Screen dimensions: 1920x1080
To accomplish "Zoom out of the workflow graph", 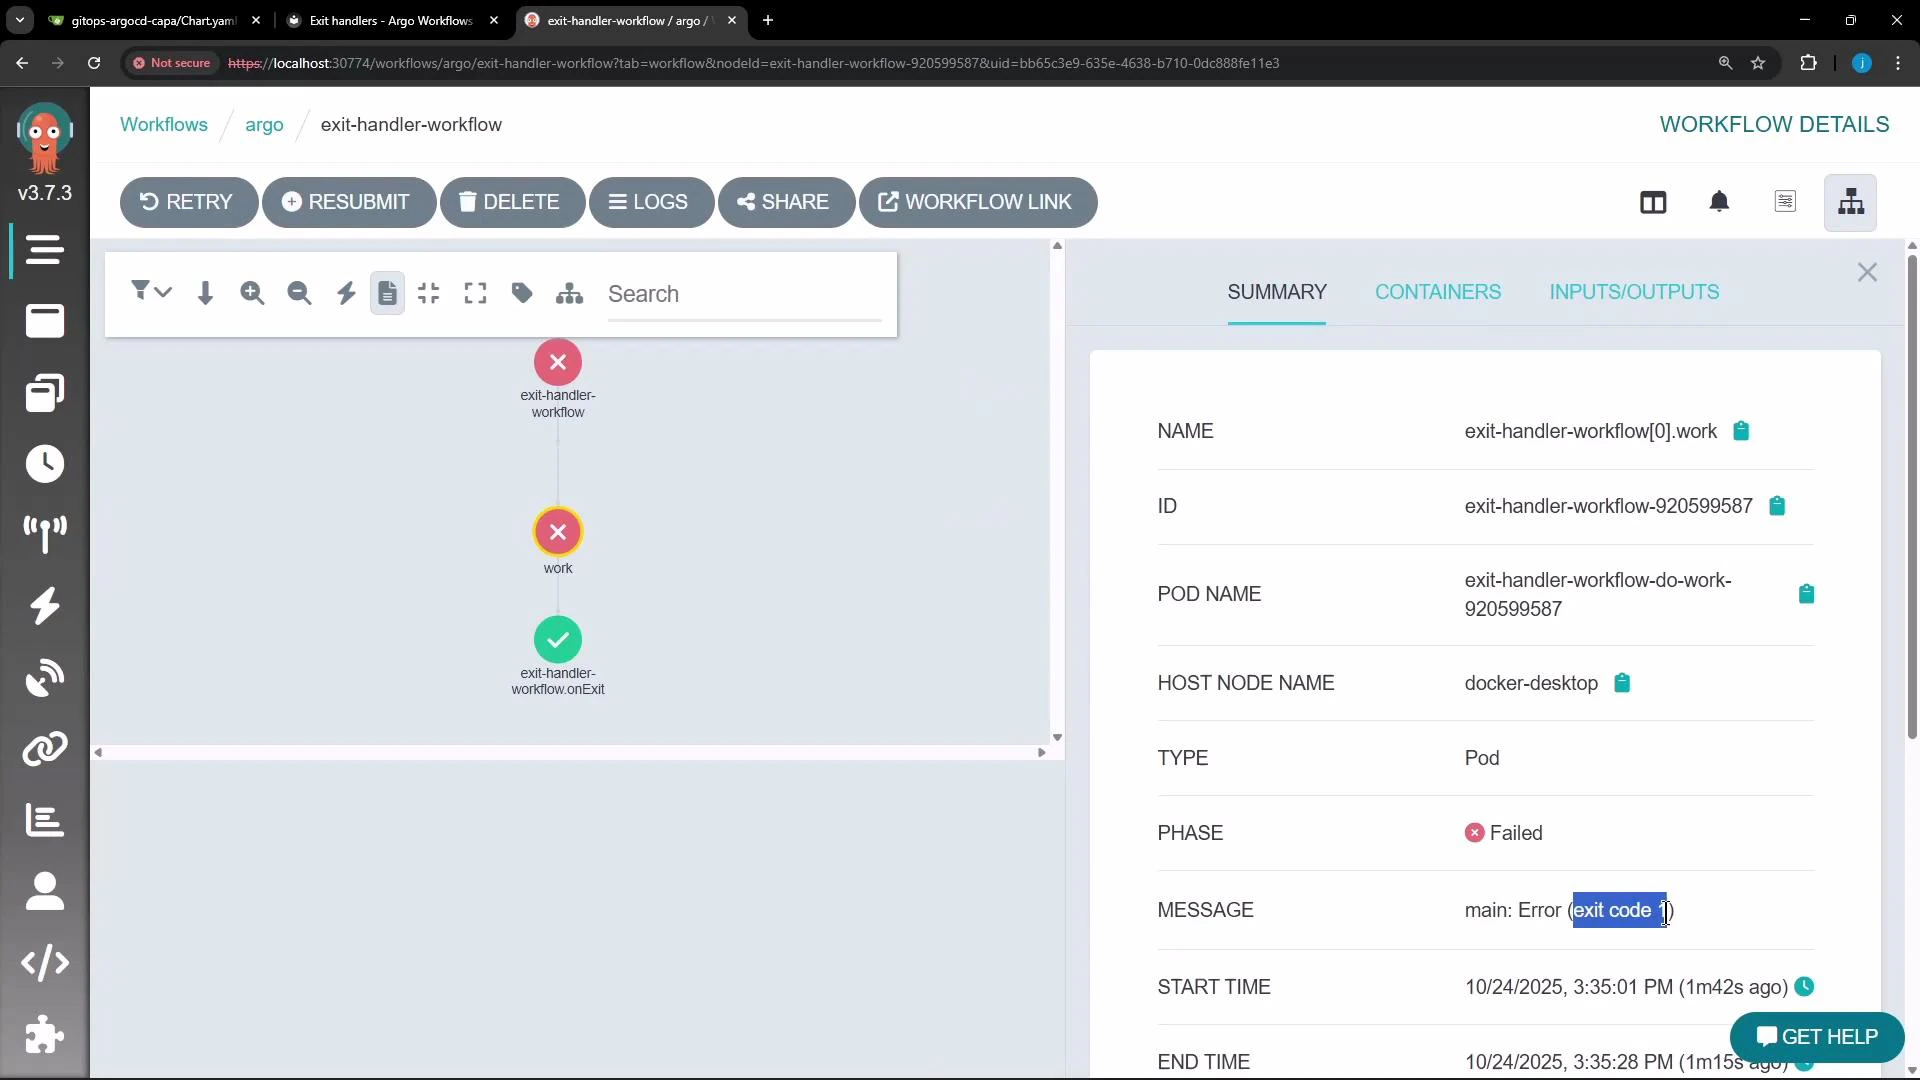I will [x=299, y=293].
